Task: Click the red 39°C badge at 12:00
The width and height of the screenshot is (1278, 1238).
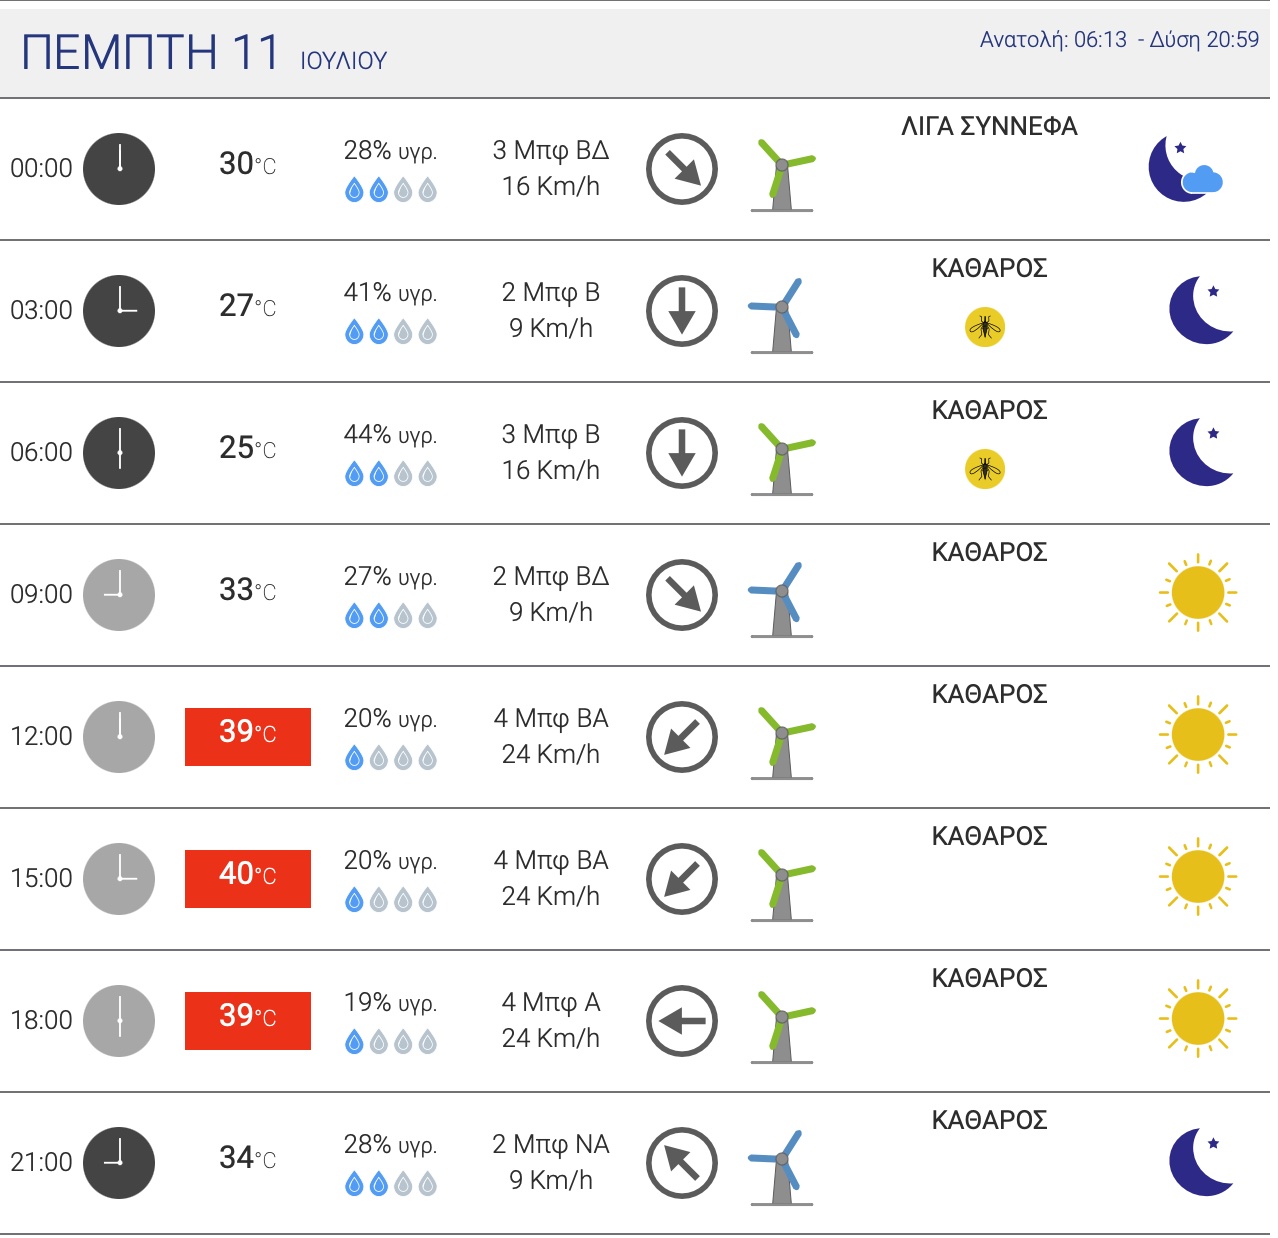Action: [x=248, y=737]
